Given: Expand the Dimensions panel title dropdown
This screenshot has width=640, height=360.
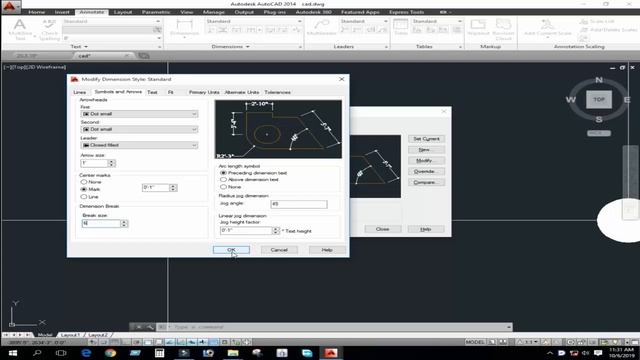Looking at the screenshot, I should pos(230,47).
